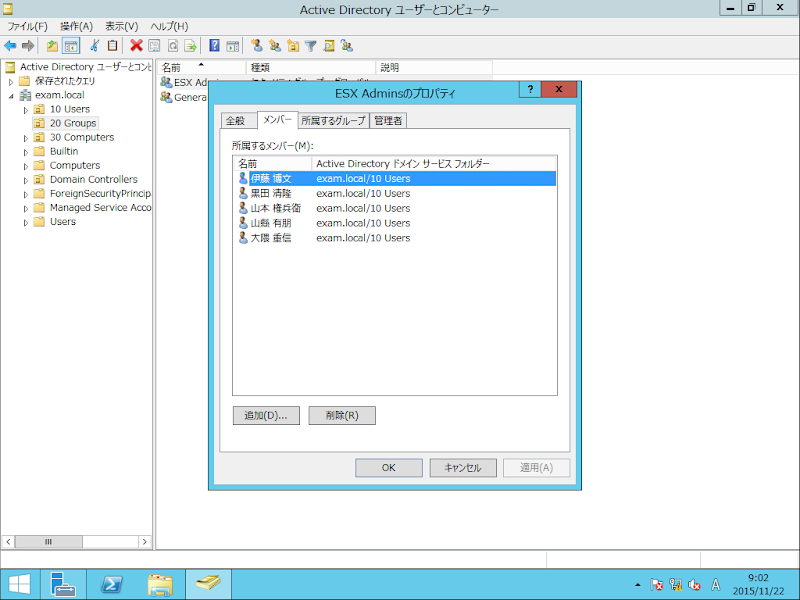The image size is (800, 600).
Task: Sort members by the 名前 column header in dialog
Action: [272, 164]
